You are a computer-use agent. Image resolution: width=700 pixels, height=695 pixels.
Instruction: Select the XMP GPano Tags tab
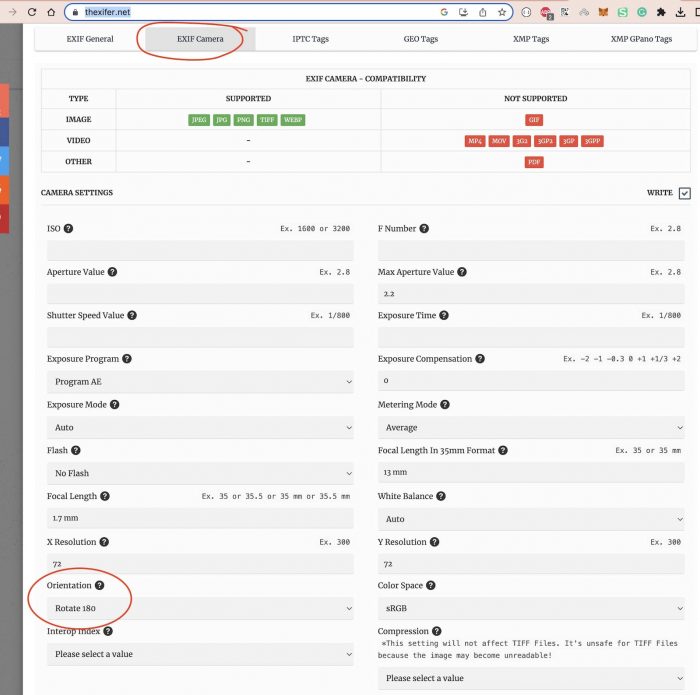click(641, 39)
